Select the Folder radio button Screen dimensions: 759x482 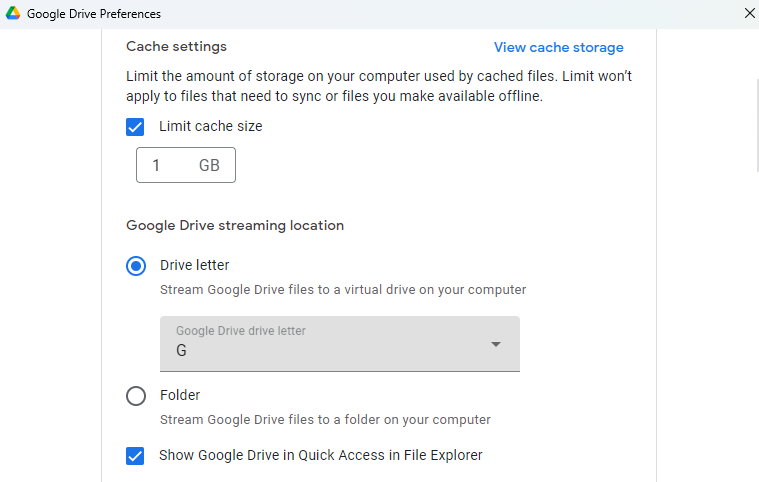[x=136, y=396]
